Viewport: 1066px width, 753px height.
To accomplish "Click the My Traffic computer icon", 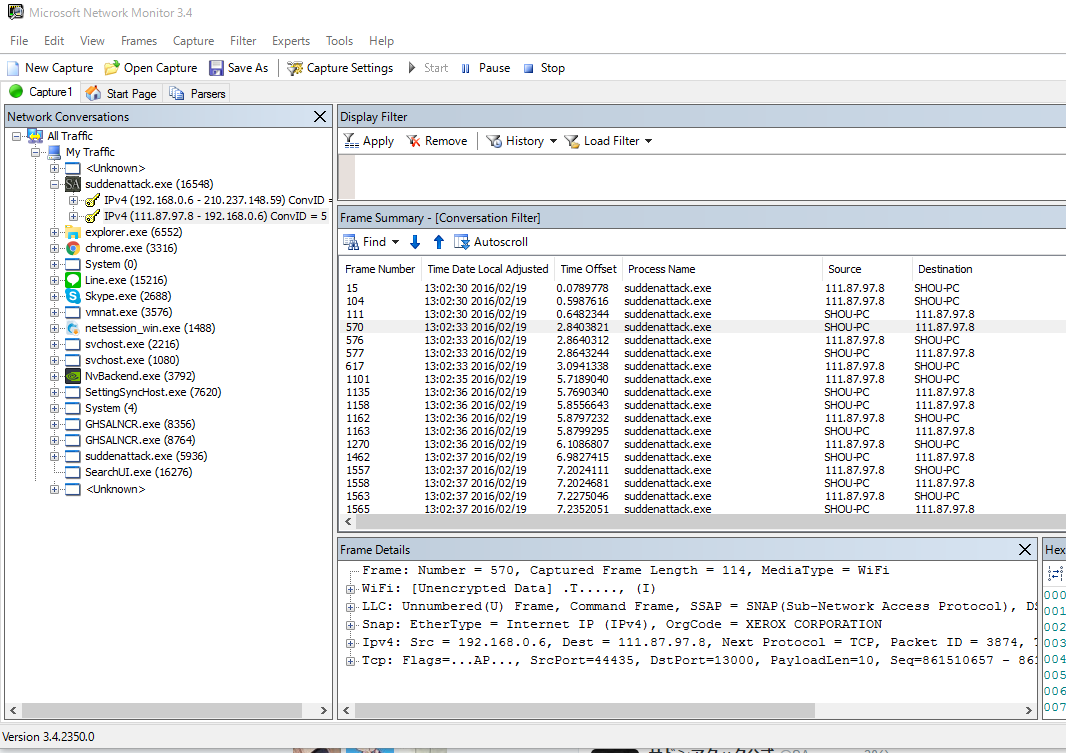I will tap(54, 152).
